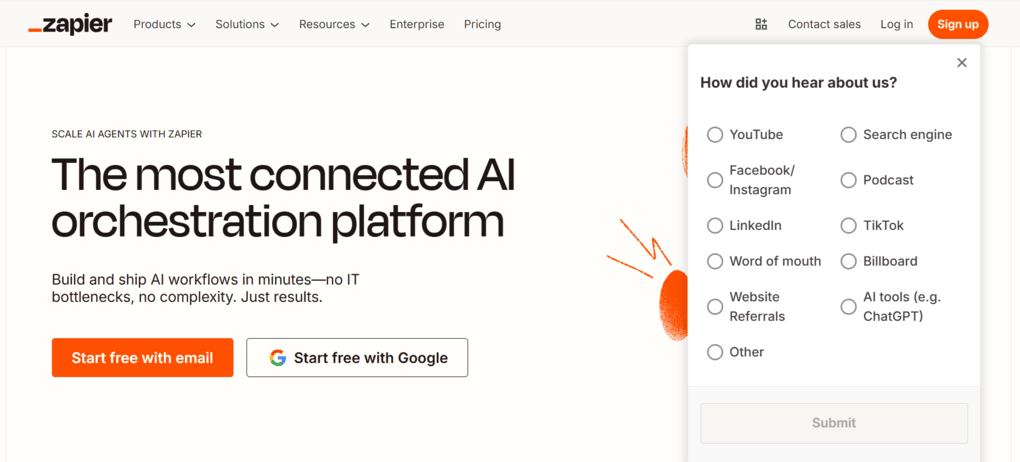Screen dimensions: 1020x462
Task: Click the Zapier logo
Action: (70, 24)
